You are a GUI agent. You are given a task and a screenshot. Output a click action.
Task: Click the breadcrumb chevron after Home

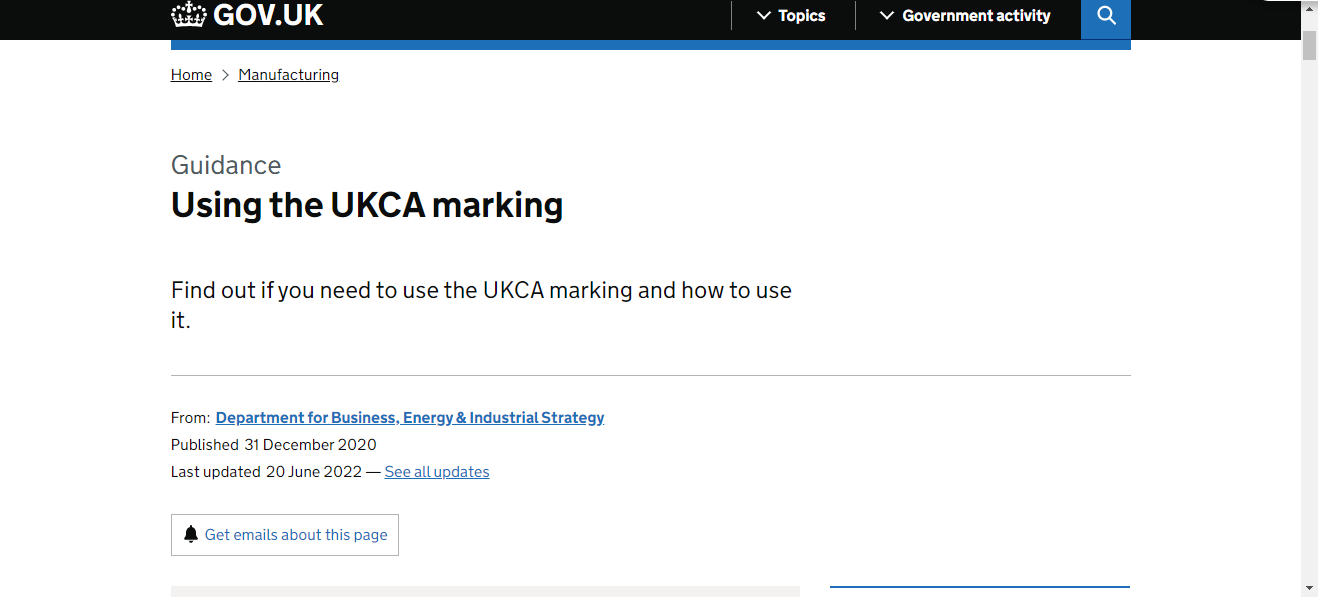[225, 75]
